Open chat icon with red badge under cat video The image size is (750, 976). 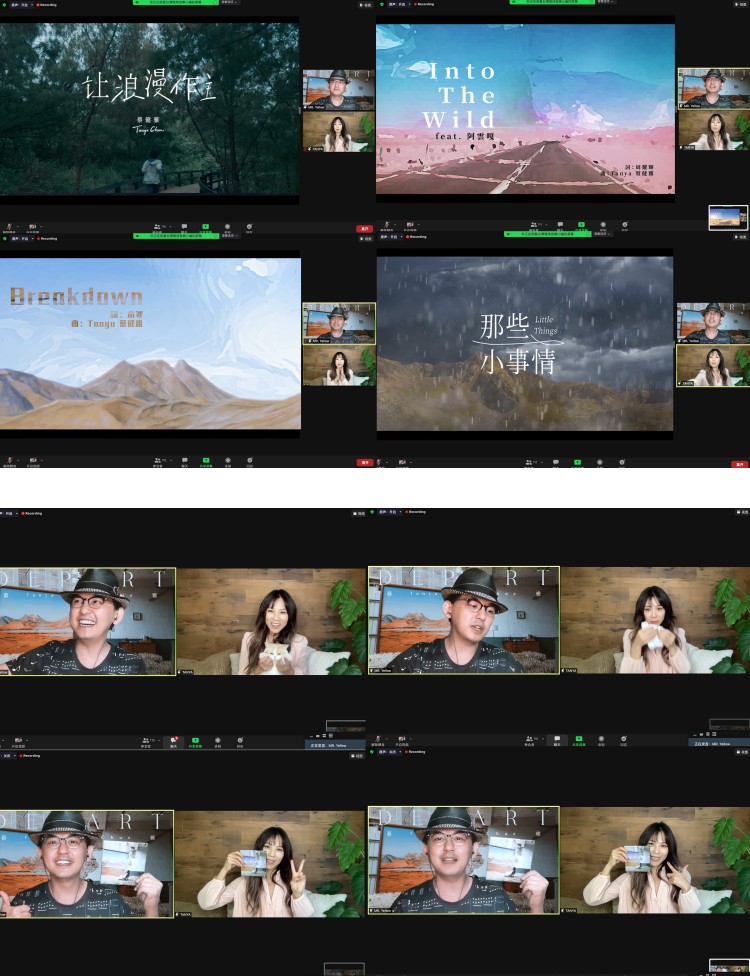[174, 741]
